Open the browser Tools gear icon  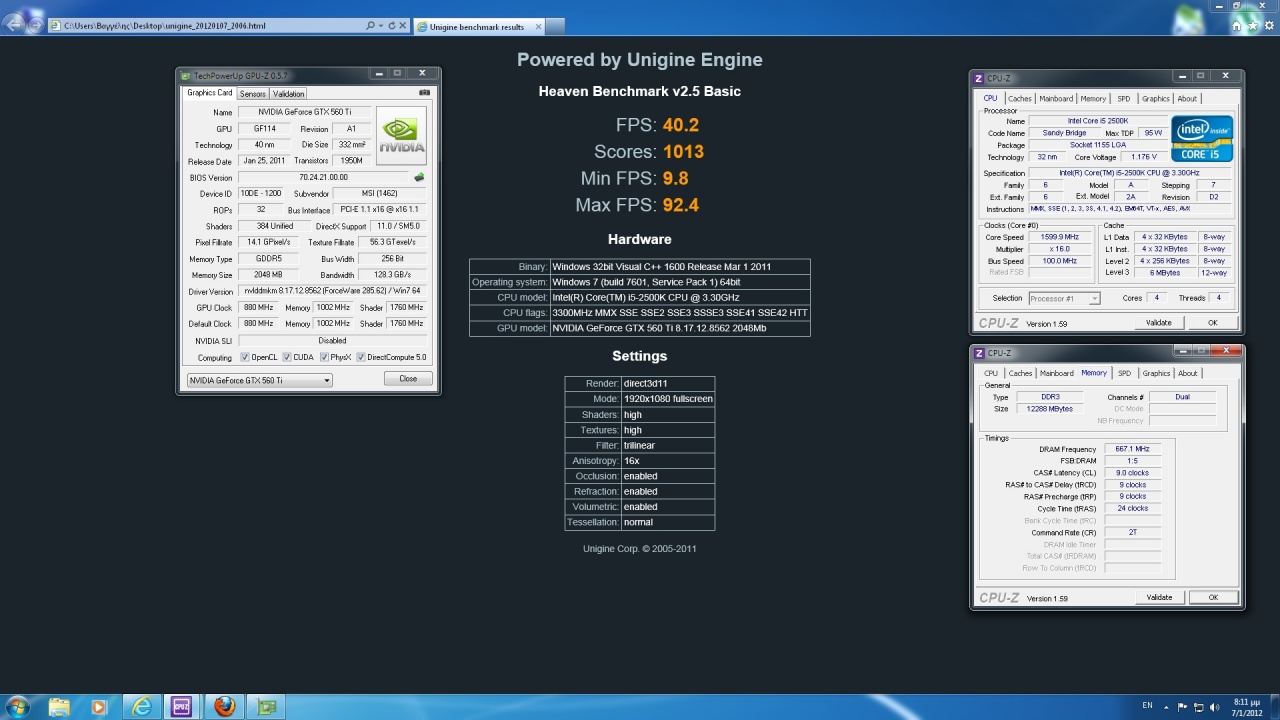1269,26
